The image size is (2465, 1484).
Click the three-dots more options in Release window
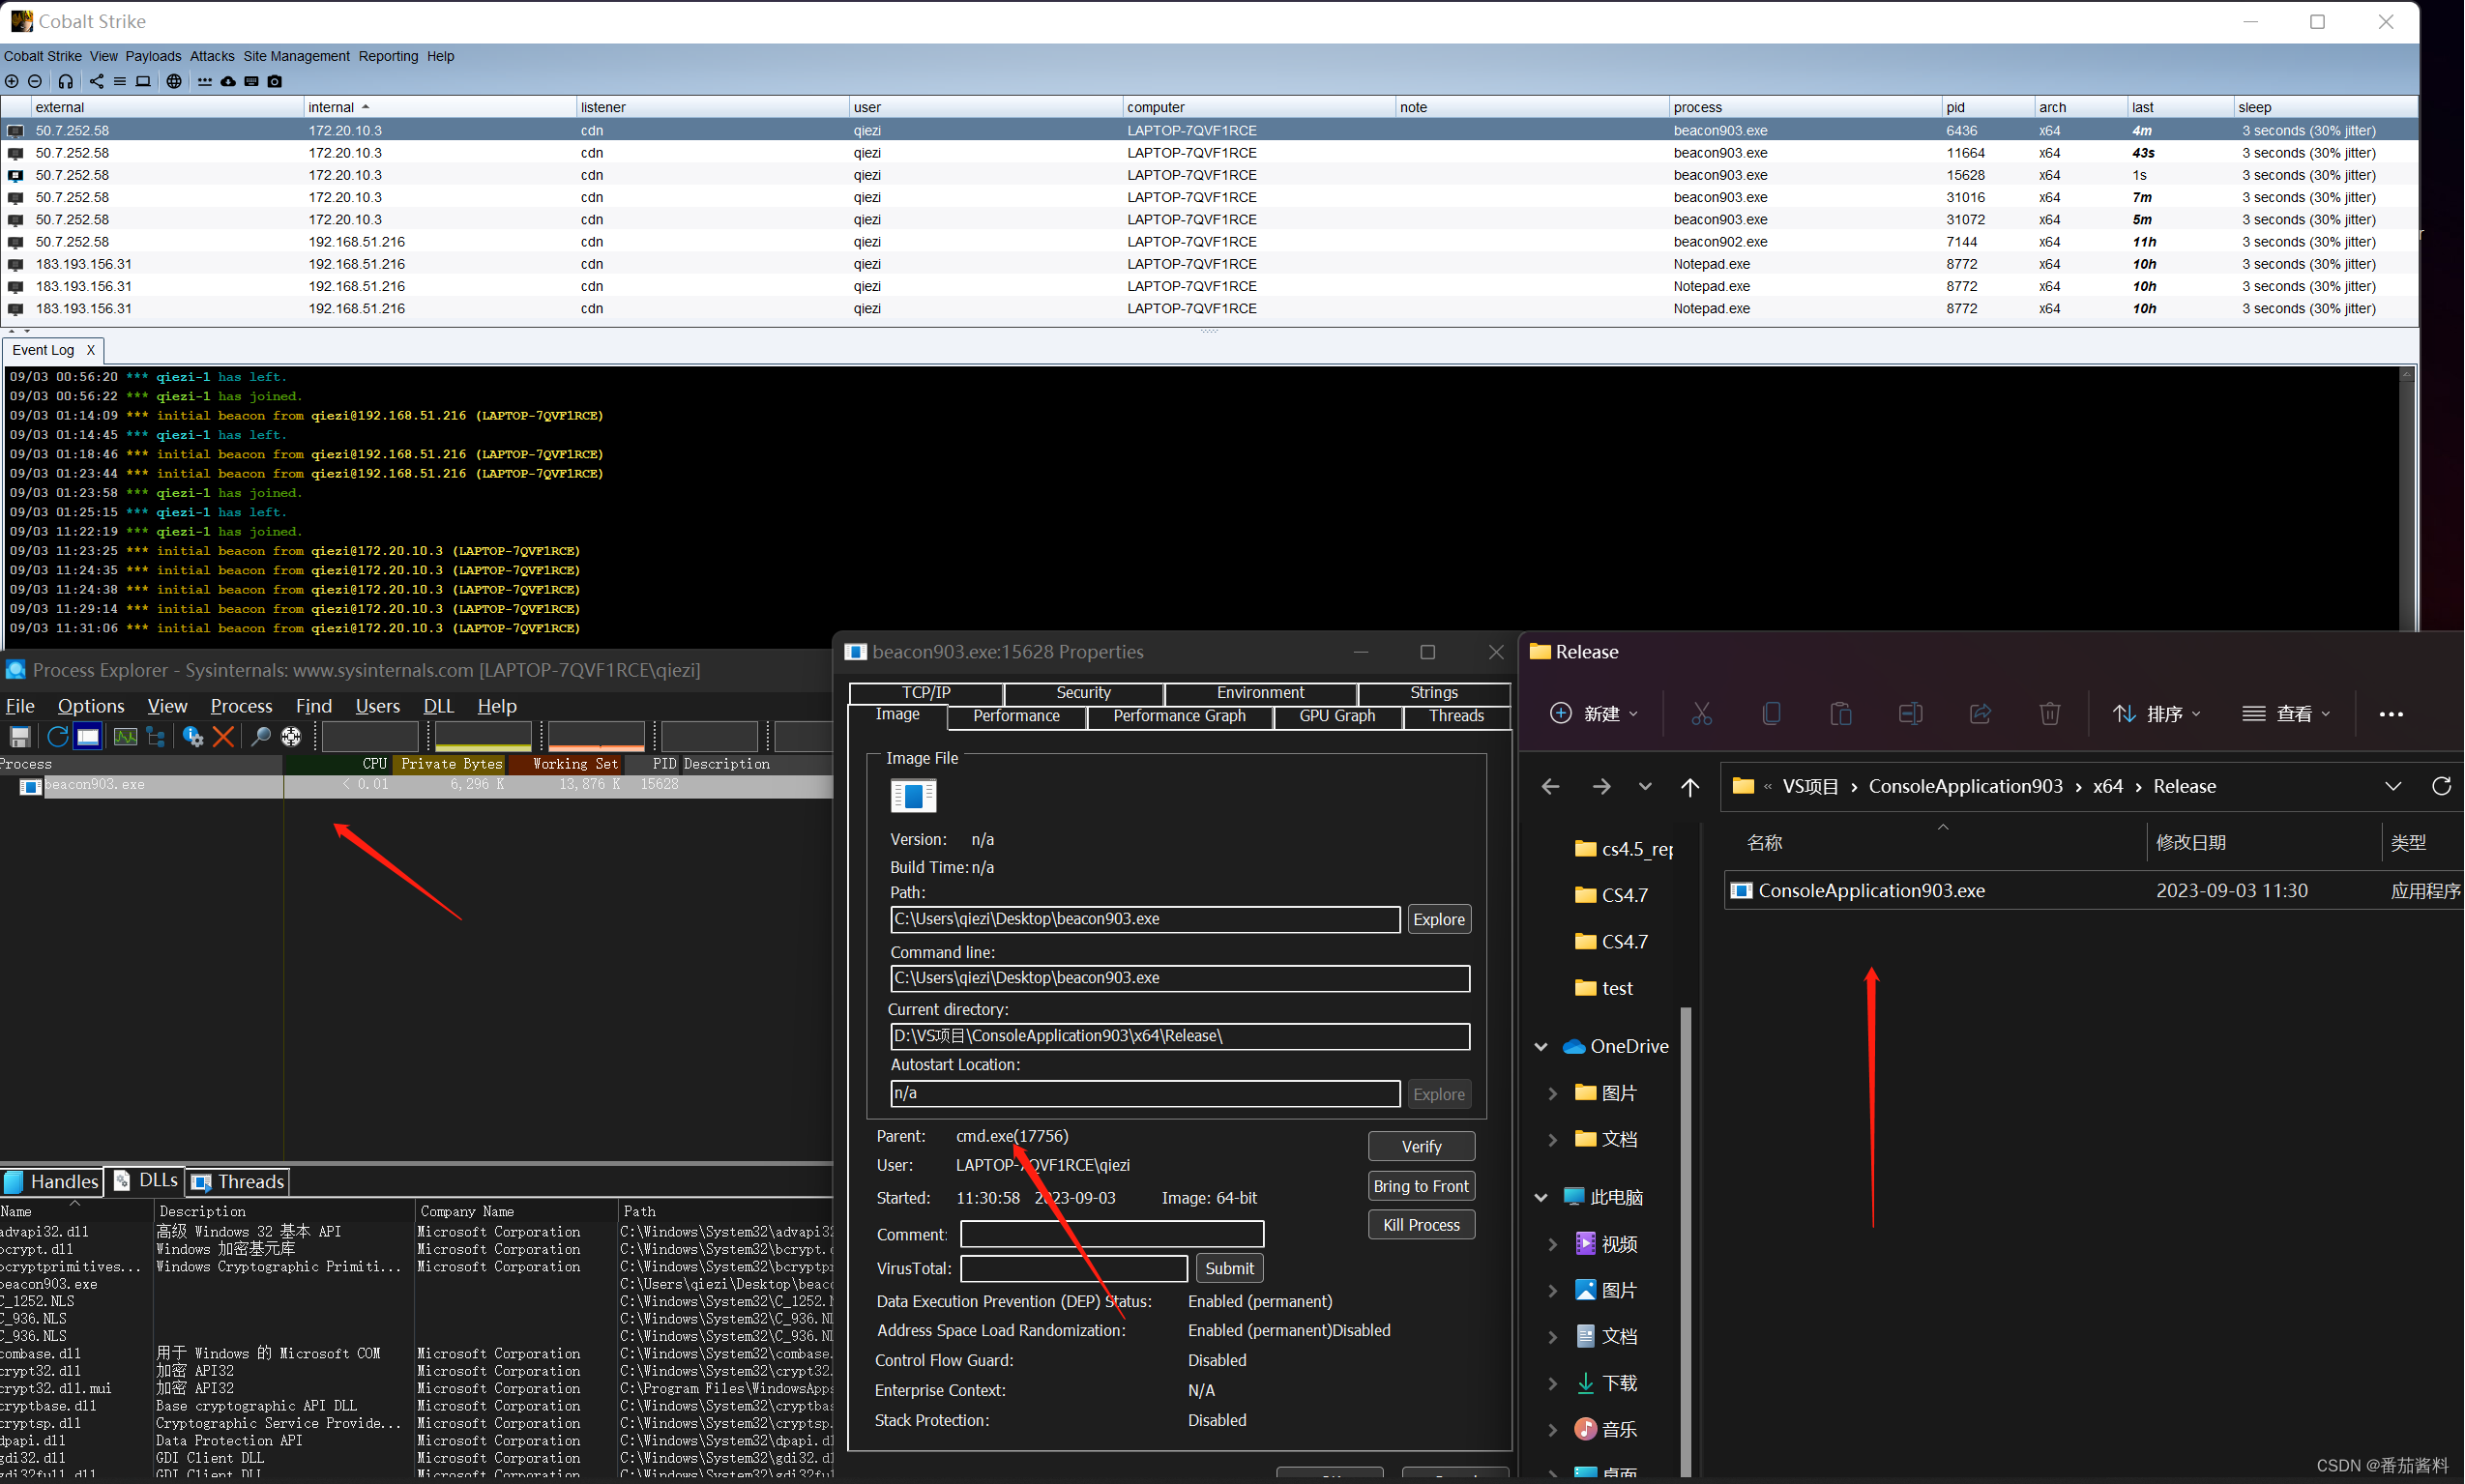(2391, 714)
